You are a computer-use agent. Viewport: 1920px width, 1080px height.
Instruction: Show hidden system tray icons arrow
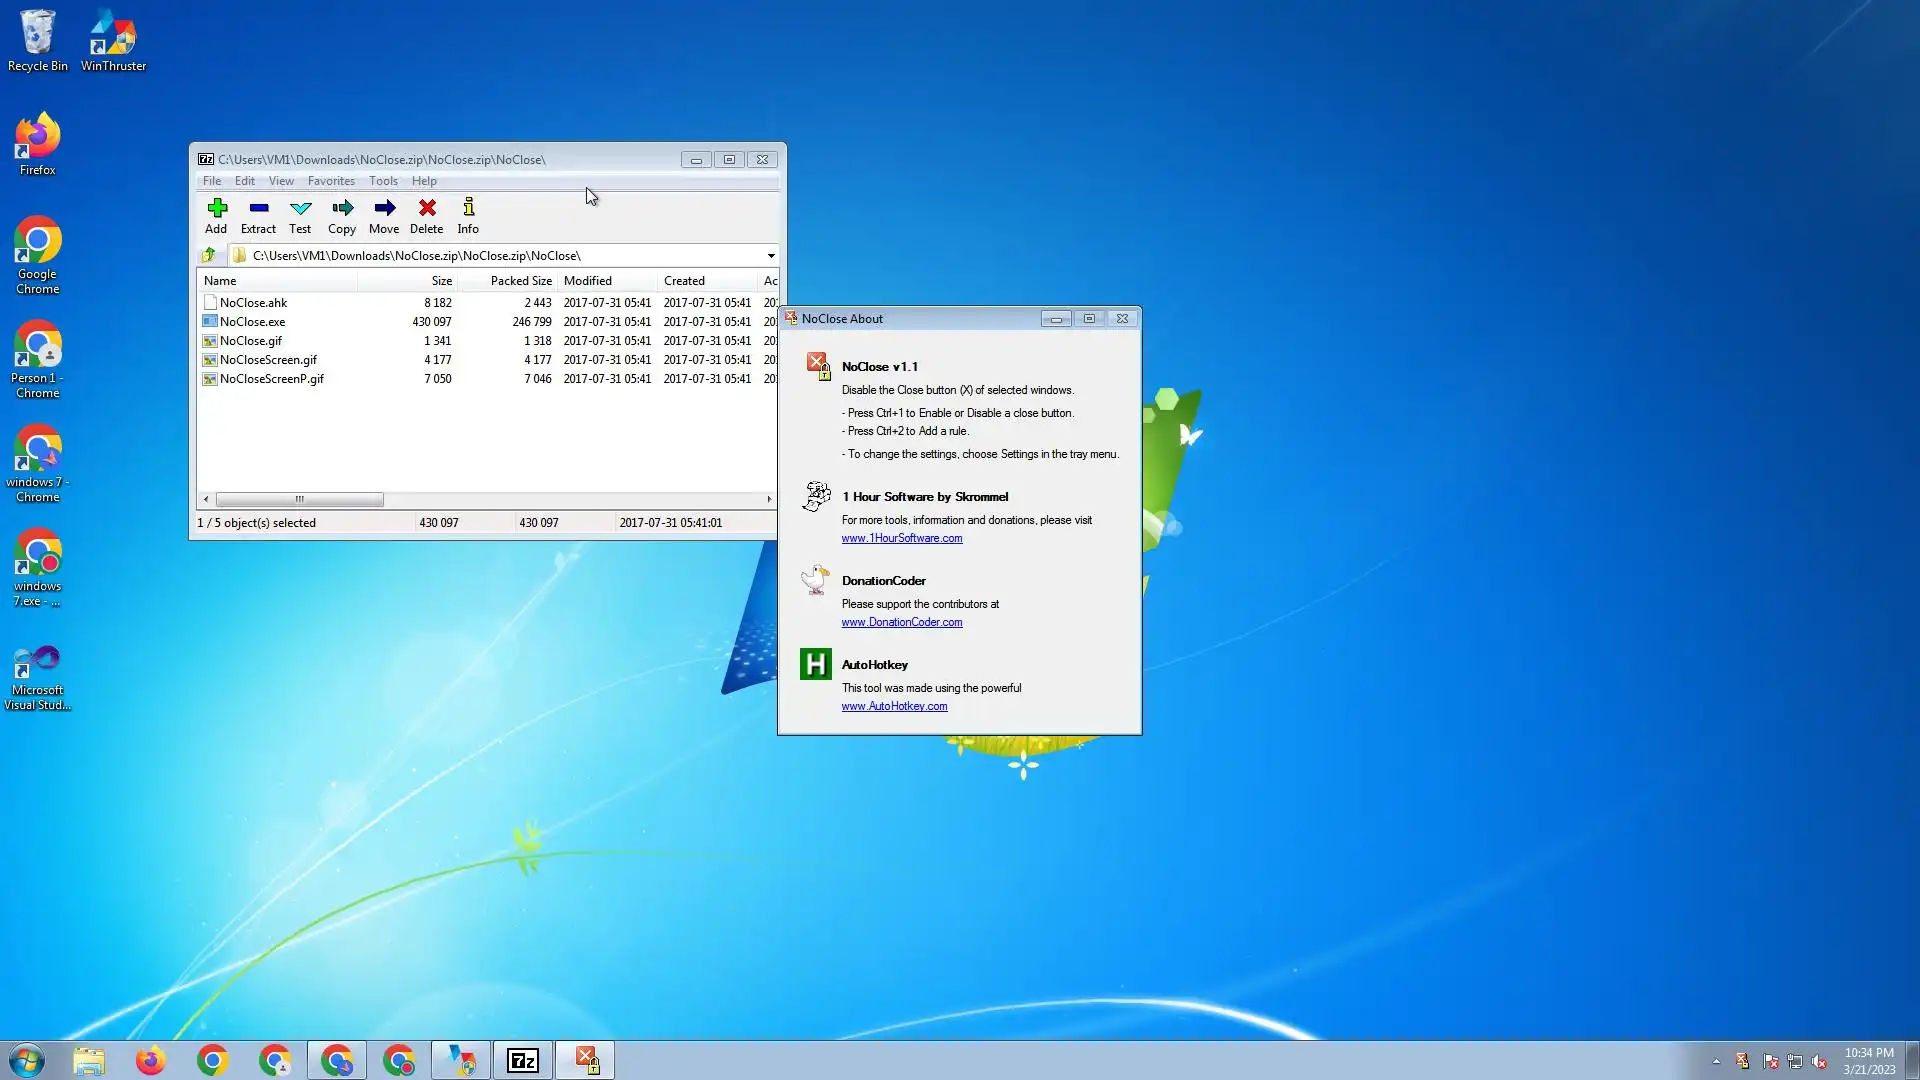(1716, 1061)
